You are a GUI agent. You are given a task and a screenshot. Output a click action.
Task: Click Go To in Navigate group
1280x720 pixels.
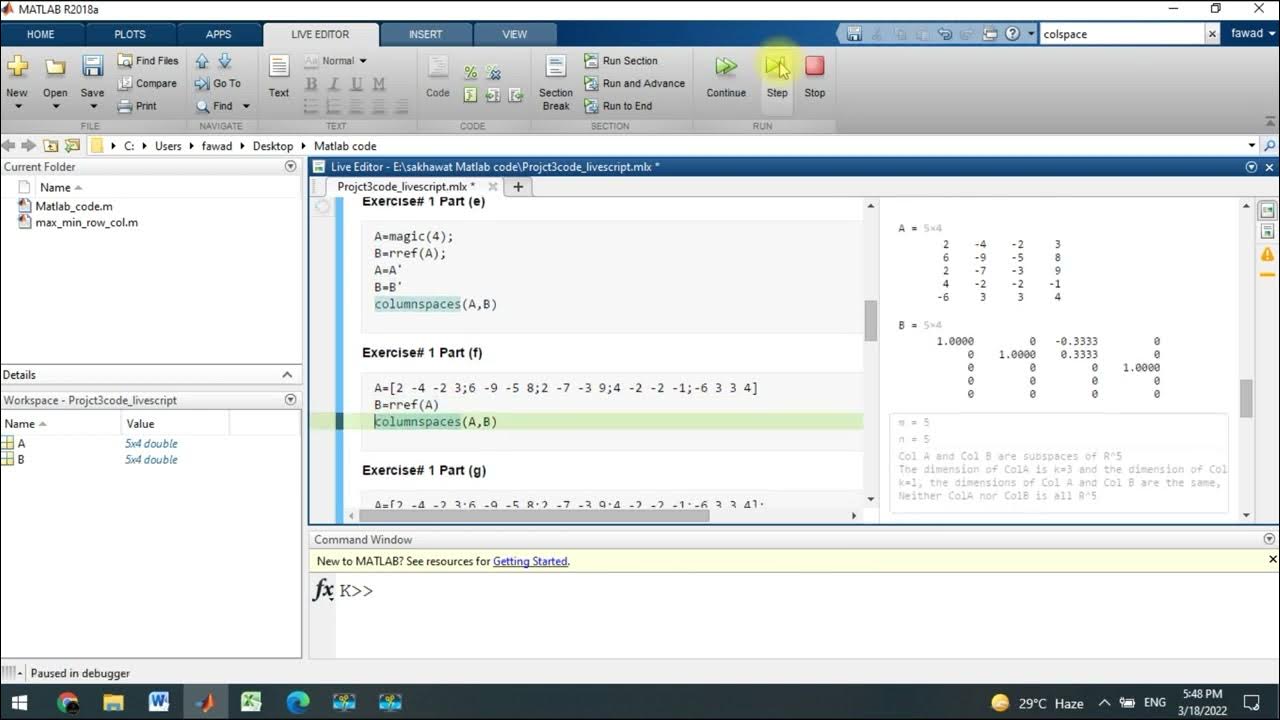point(217,84)
